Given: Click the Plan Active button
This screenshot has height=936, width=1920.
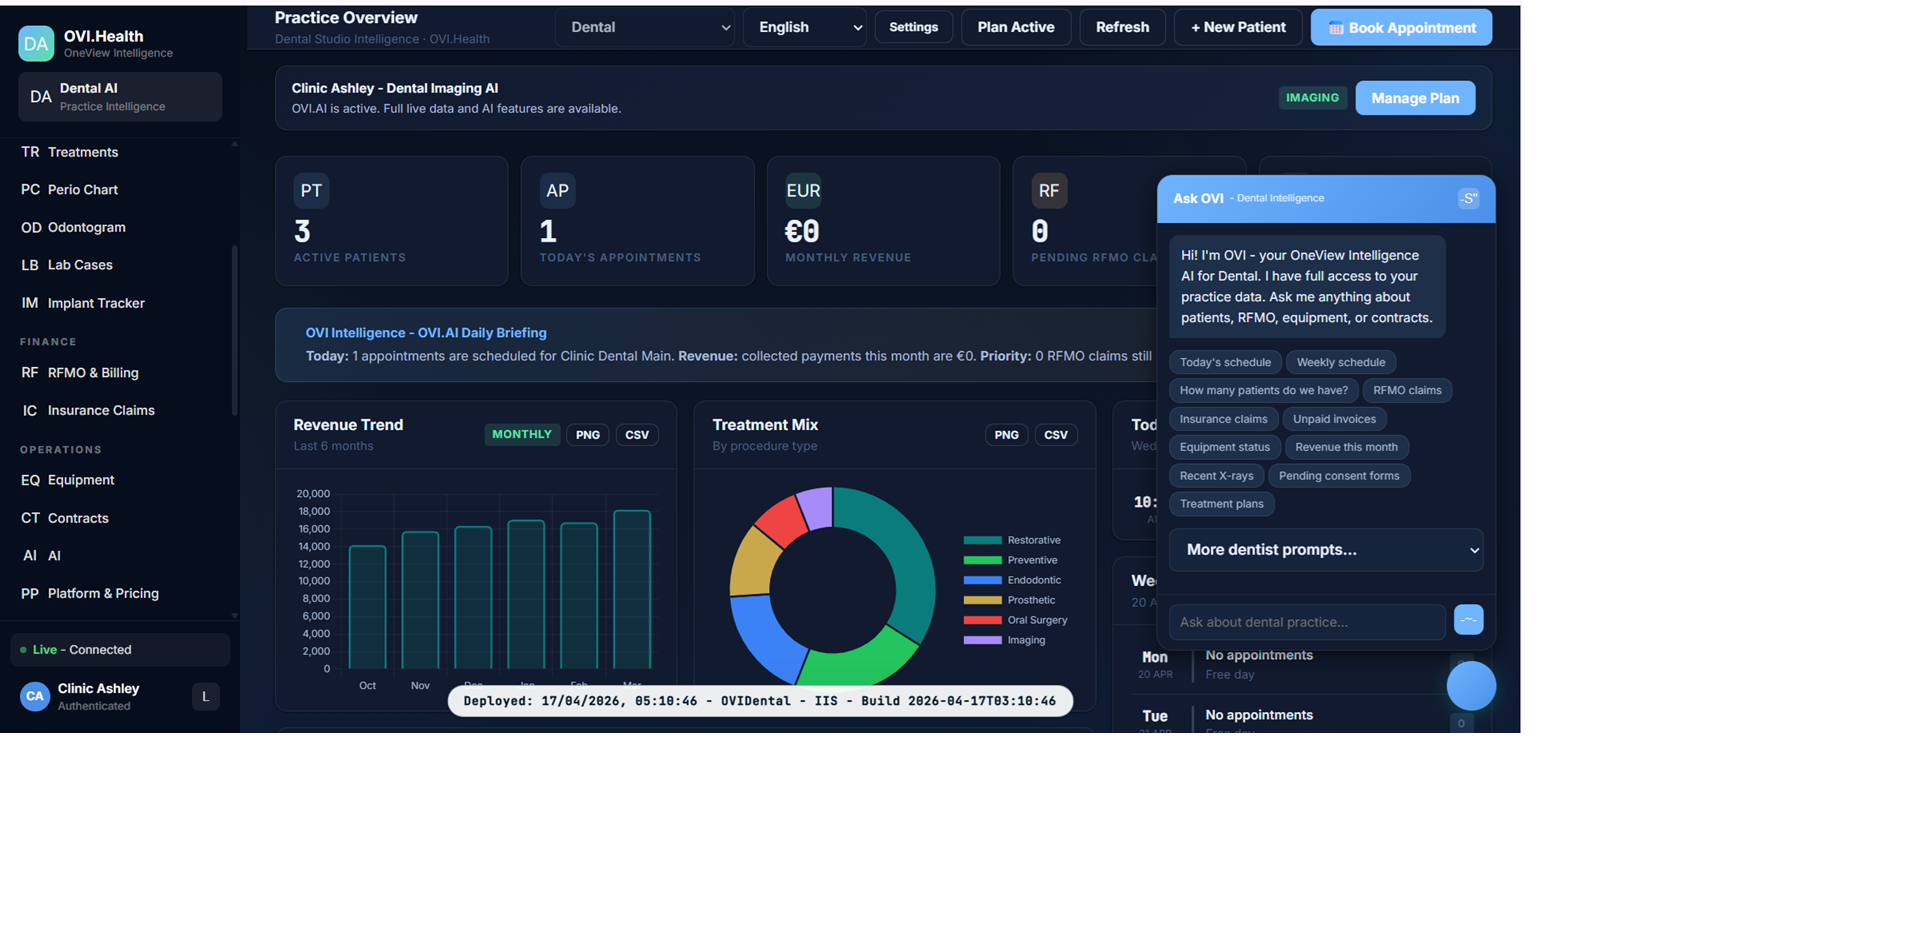Looking at the screenshot, I should point(1016,27).
